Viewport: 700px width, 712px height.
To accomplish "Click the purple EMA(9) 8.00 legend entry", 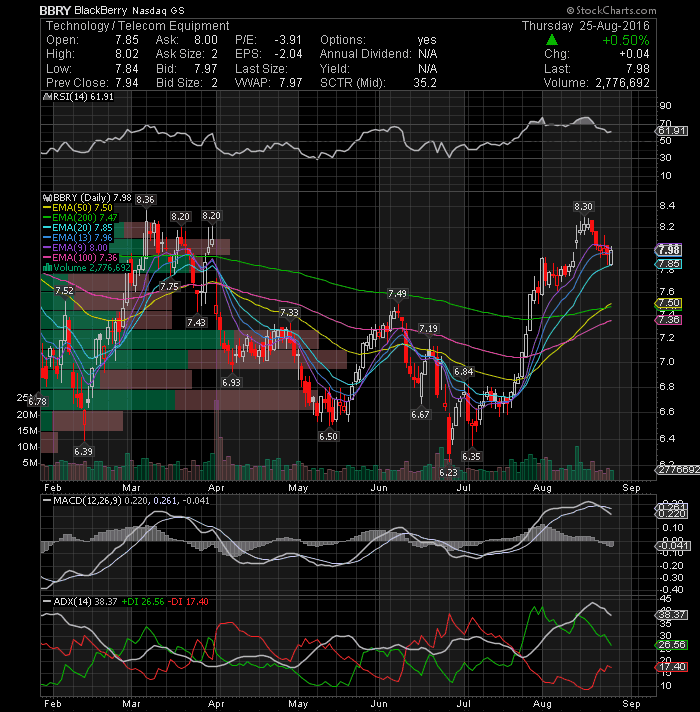I will coord(75,247).
